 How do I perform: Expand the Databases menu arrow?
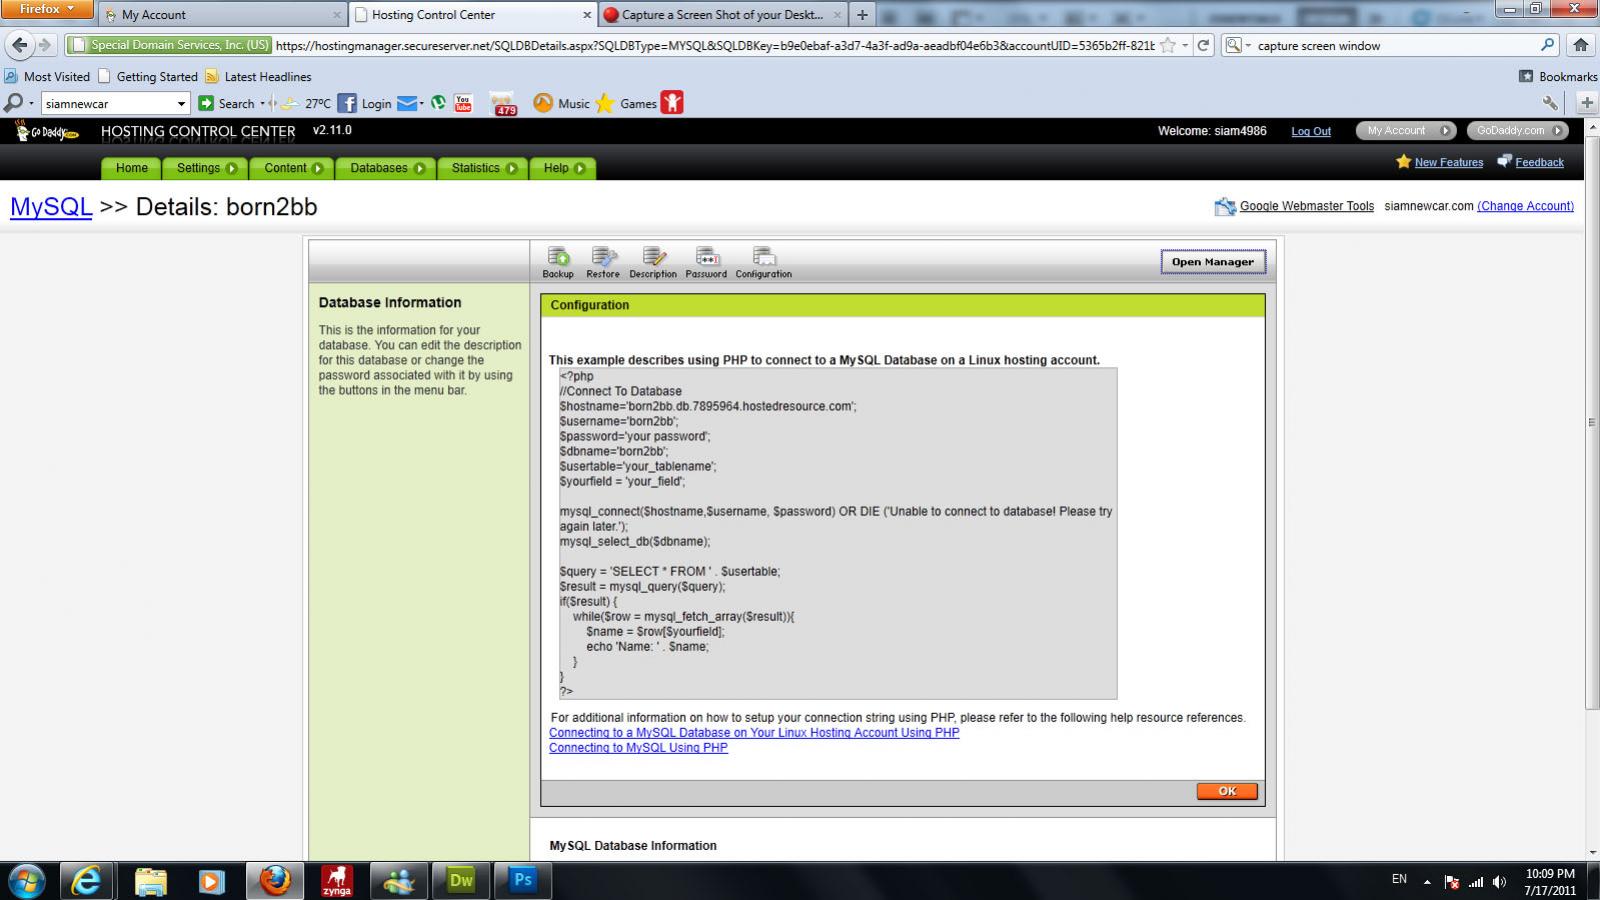[x=419, y=168]
